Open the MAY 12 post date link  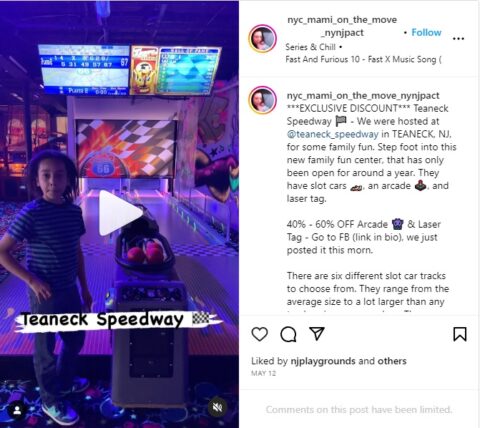coord(263,373)
